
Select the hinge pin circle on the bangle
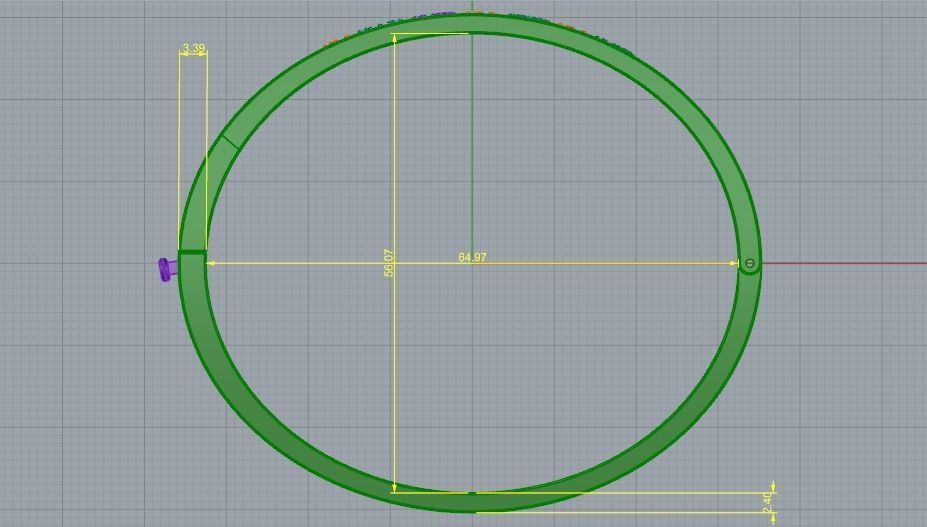[x=750, y=263]
